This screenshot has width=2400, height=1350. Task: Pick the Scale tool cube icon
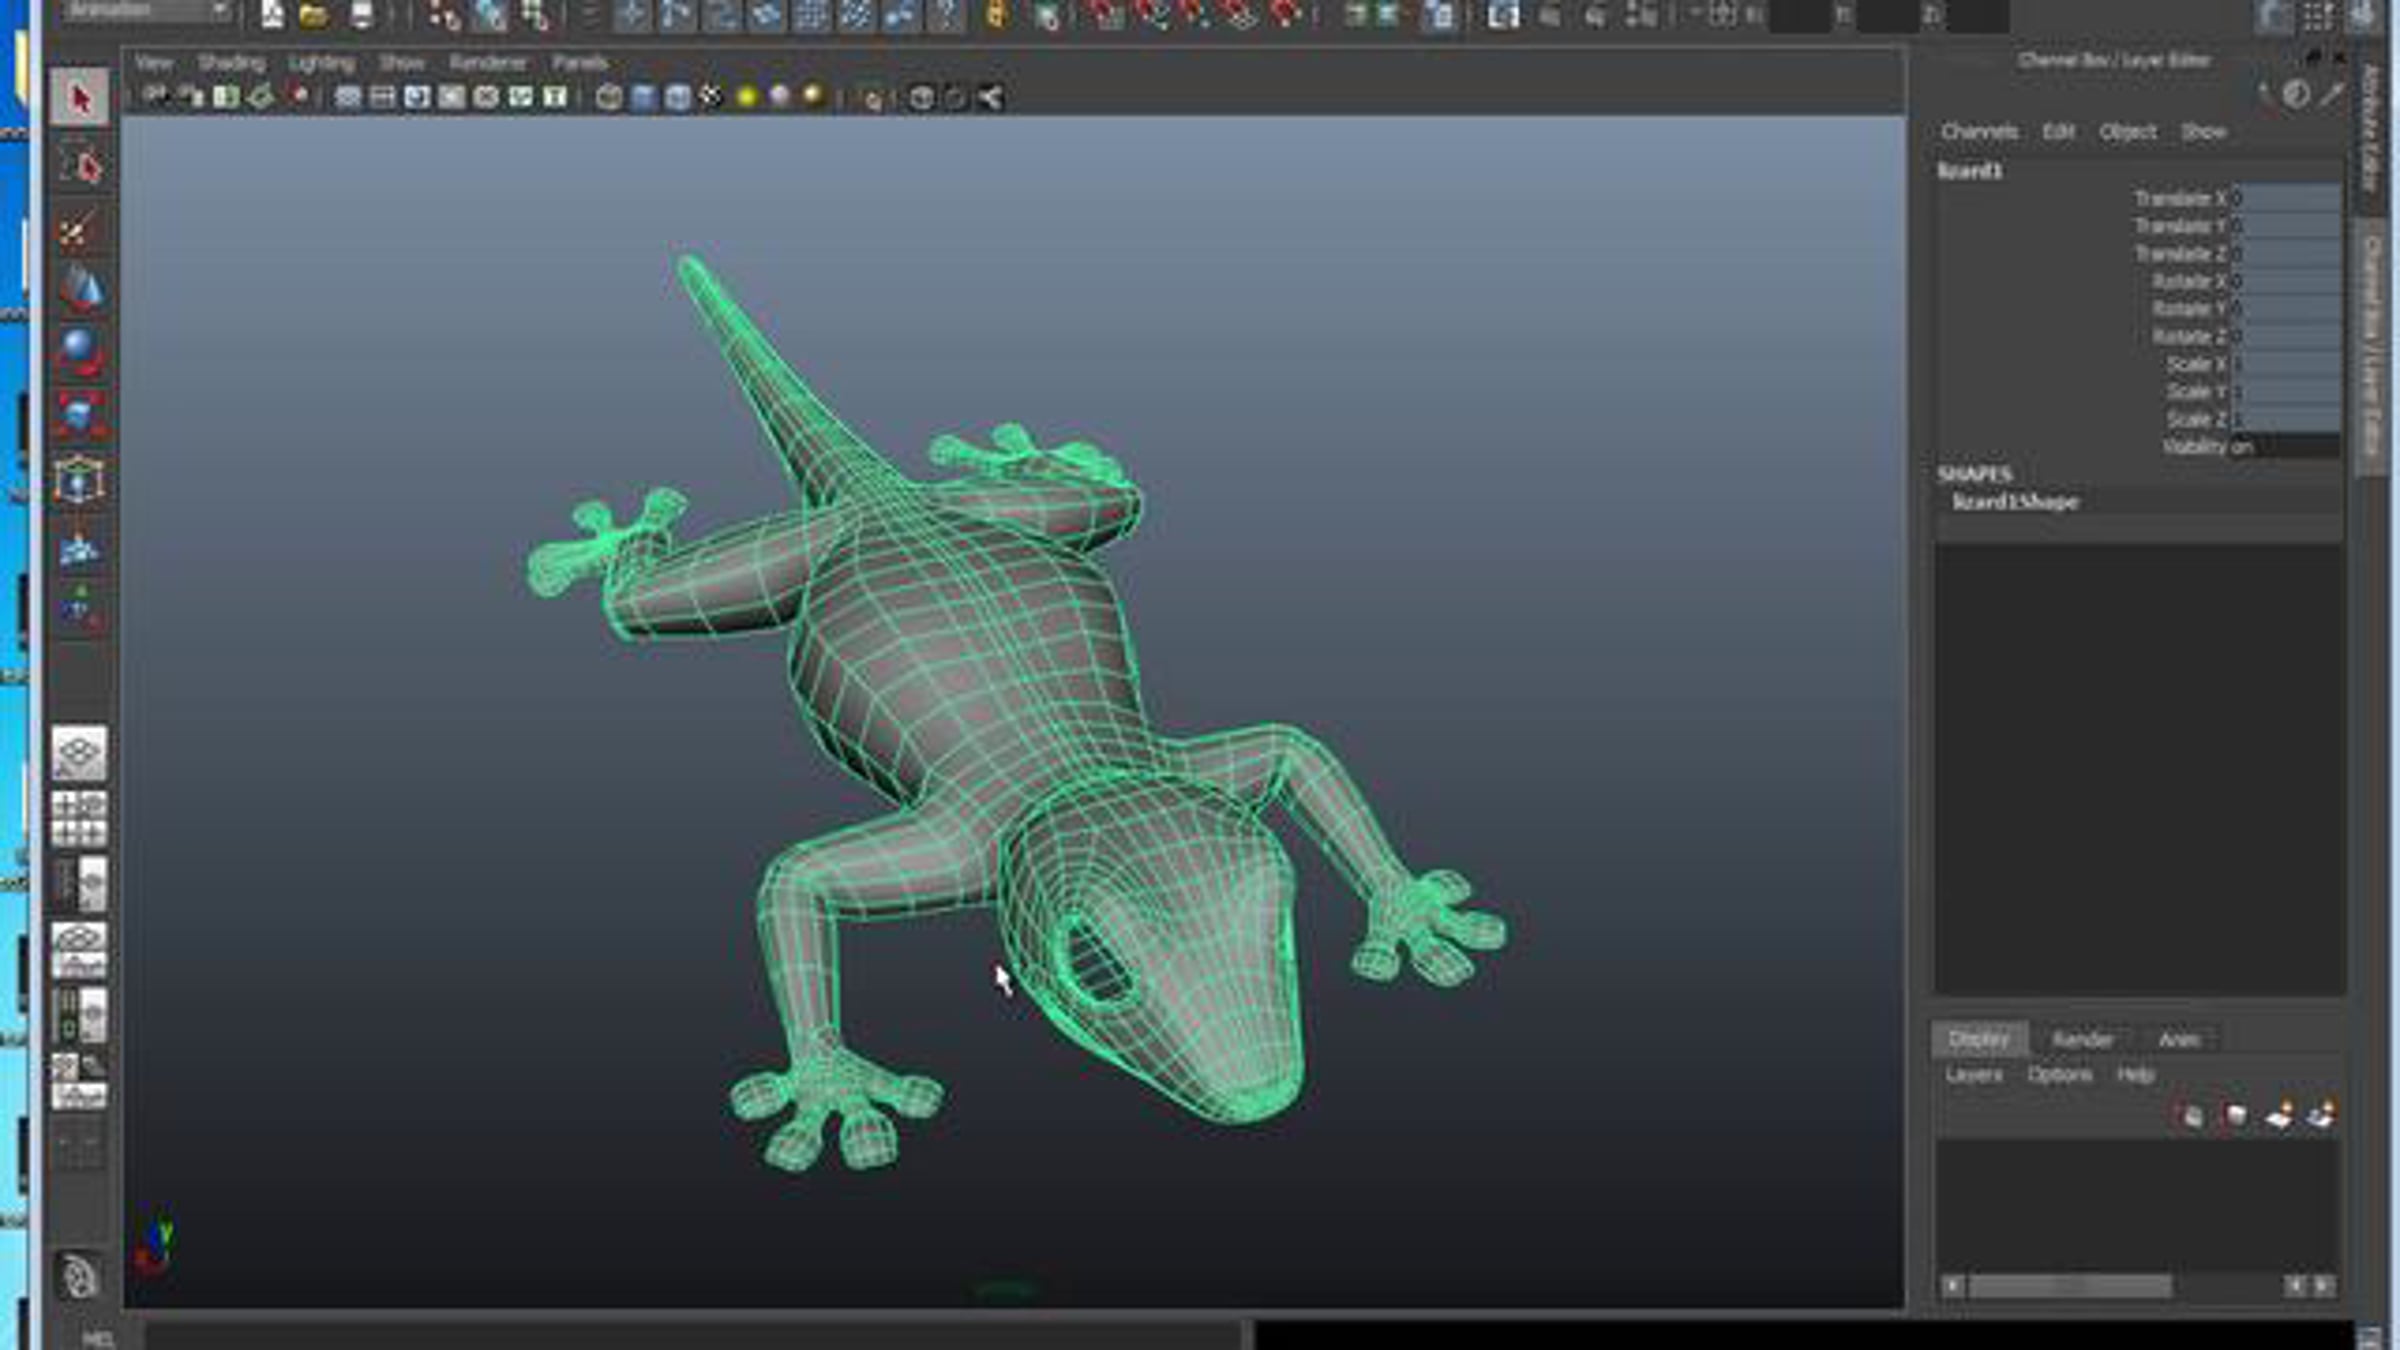click(x=79, y=415)
